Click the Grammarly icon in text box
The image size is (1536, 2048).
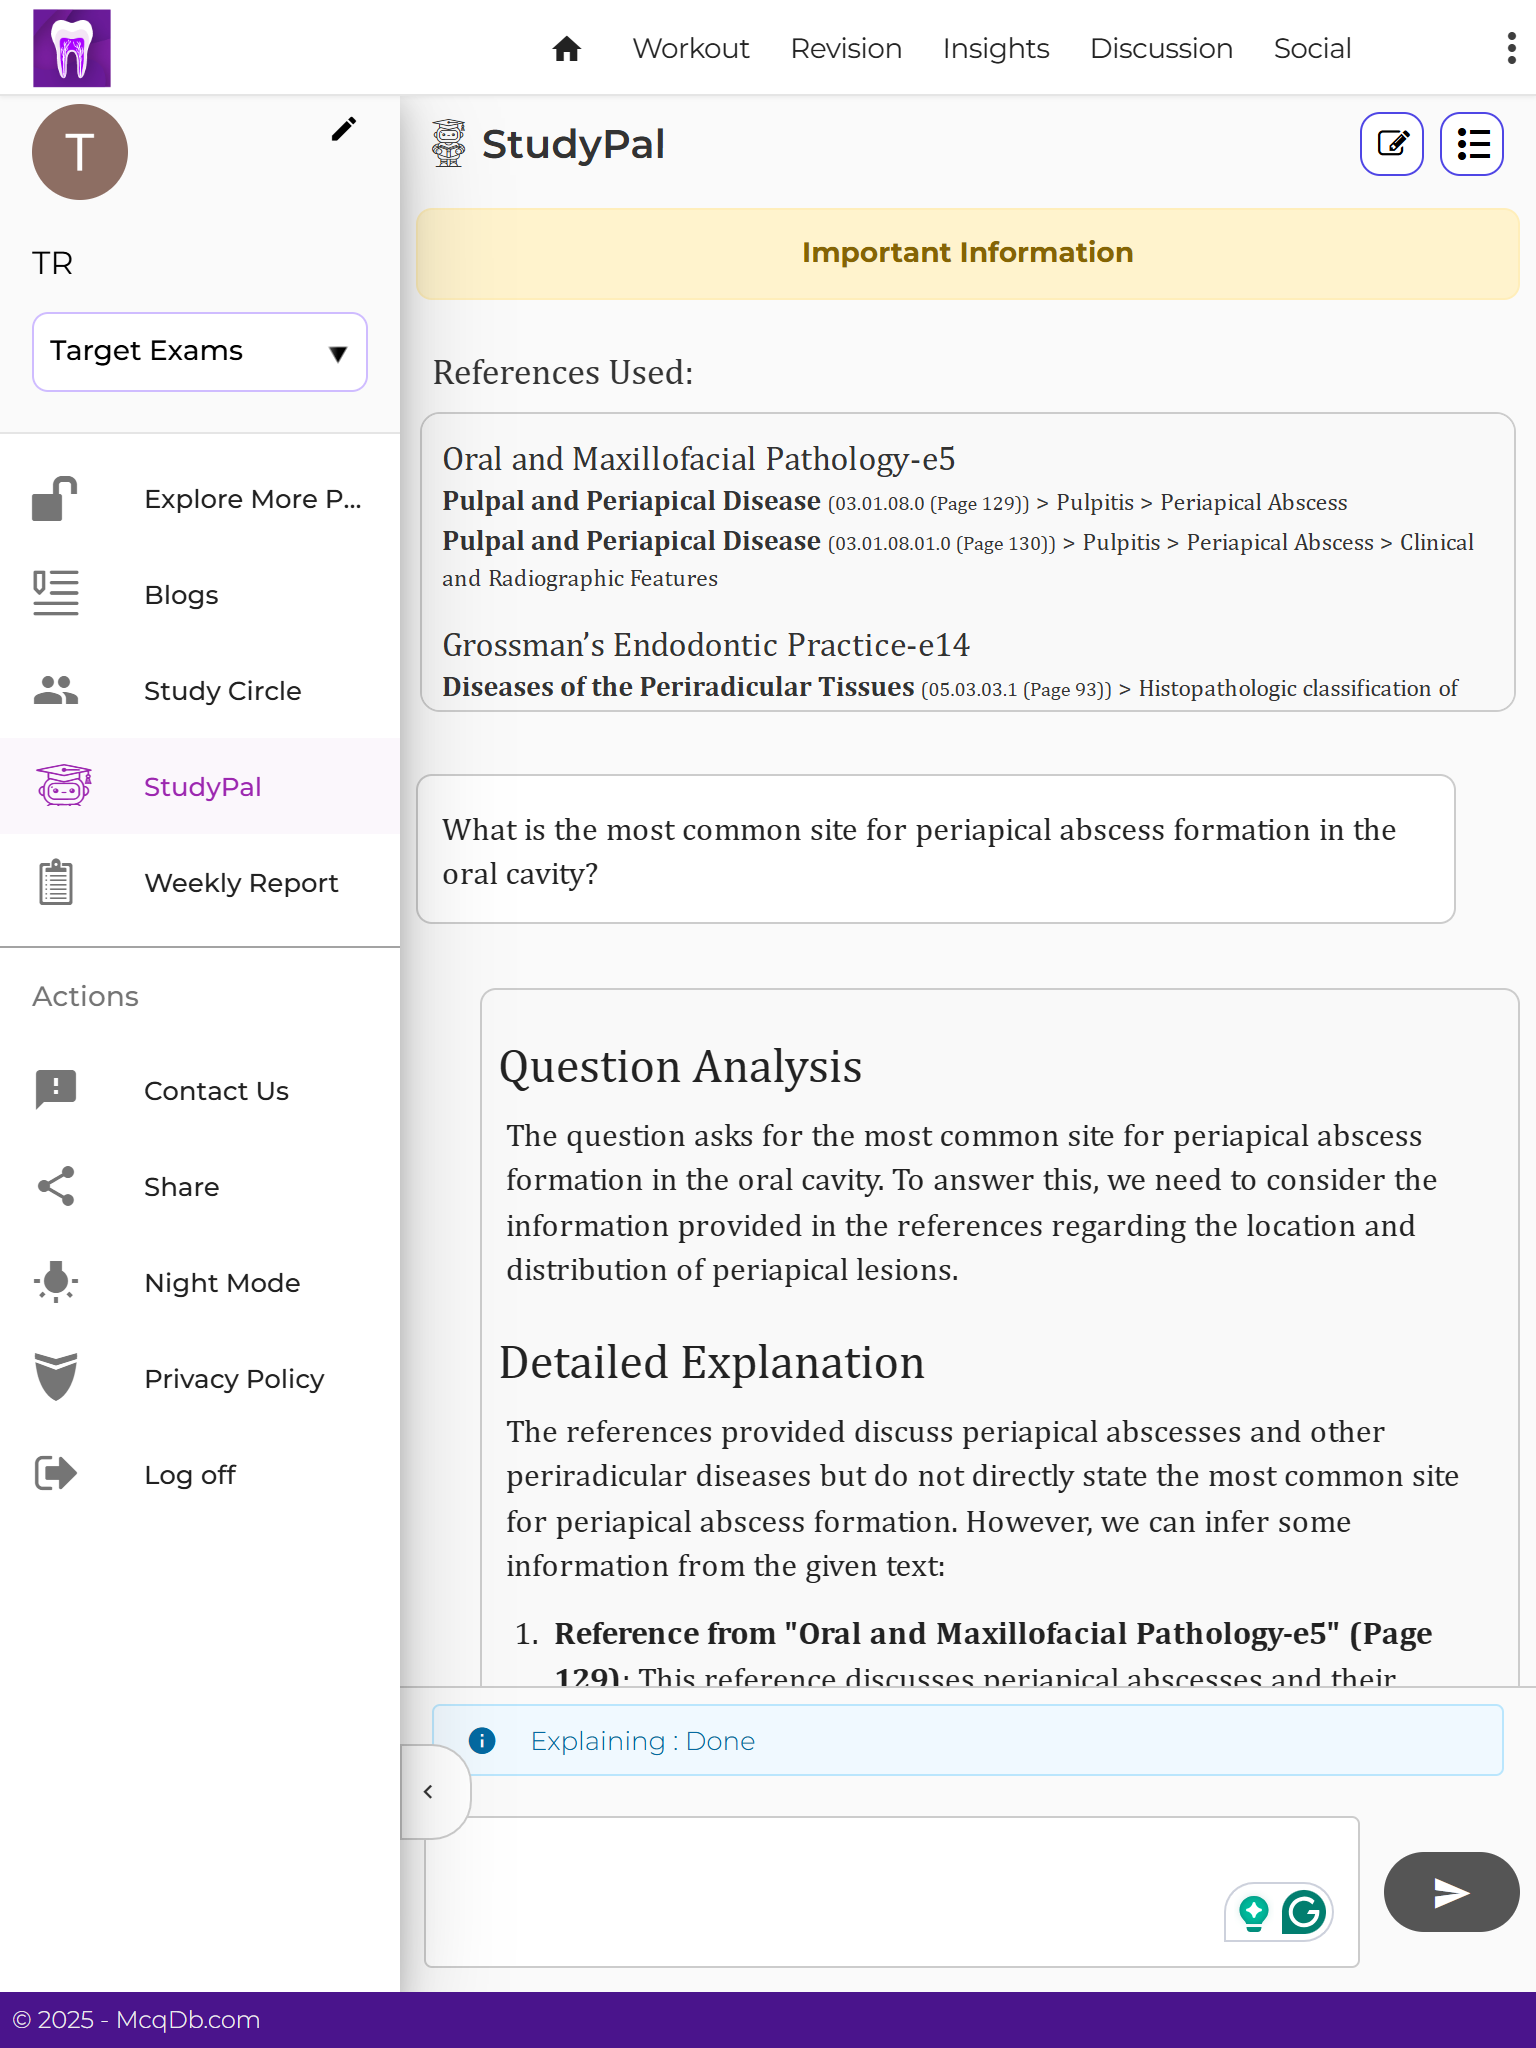point(1304,1913)
